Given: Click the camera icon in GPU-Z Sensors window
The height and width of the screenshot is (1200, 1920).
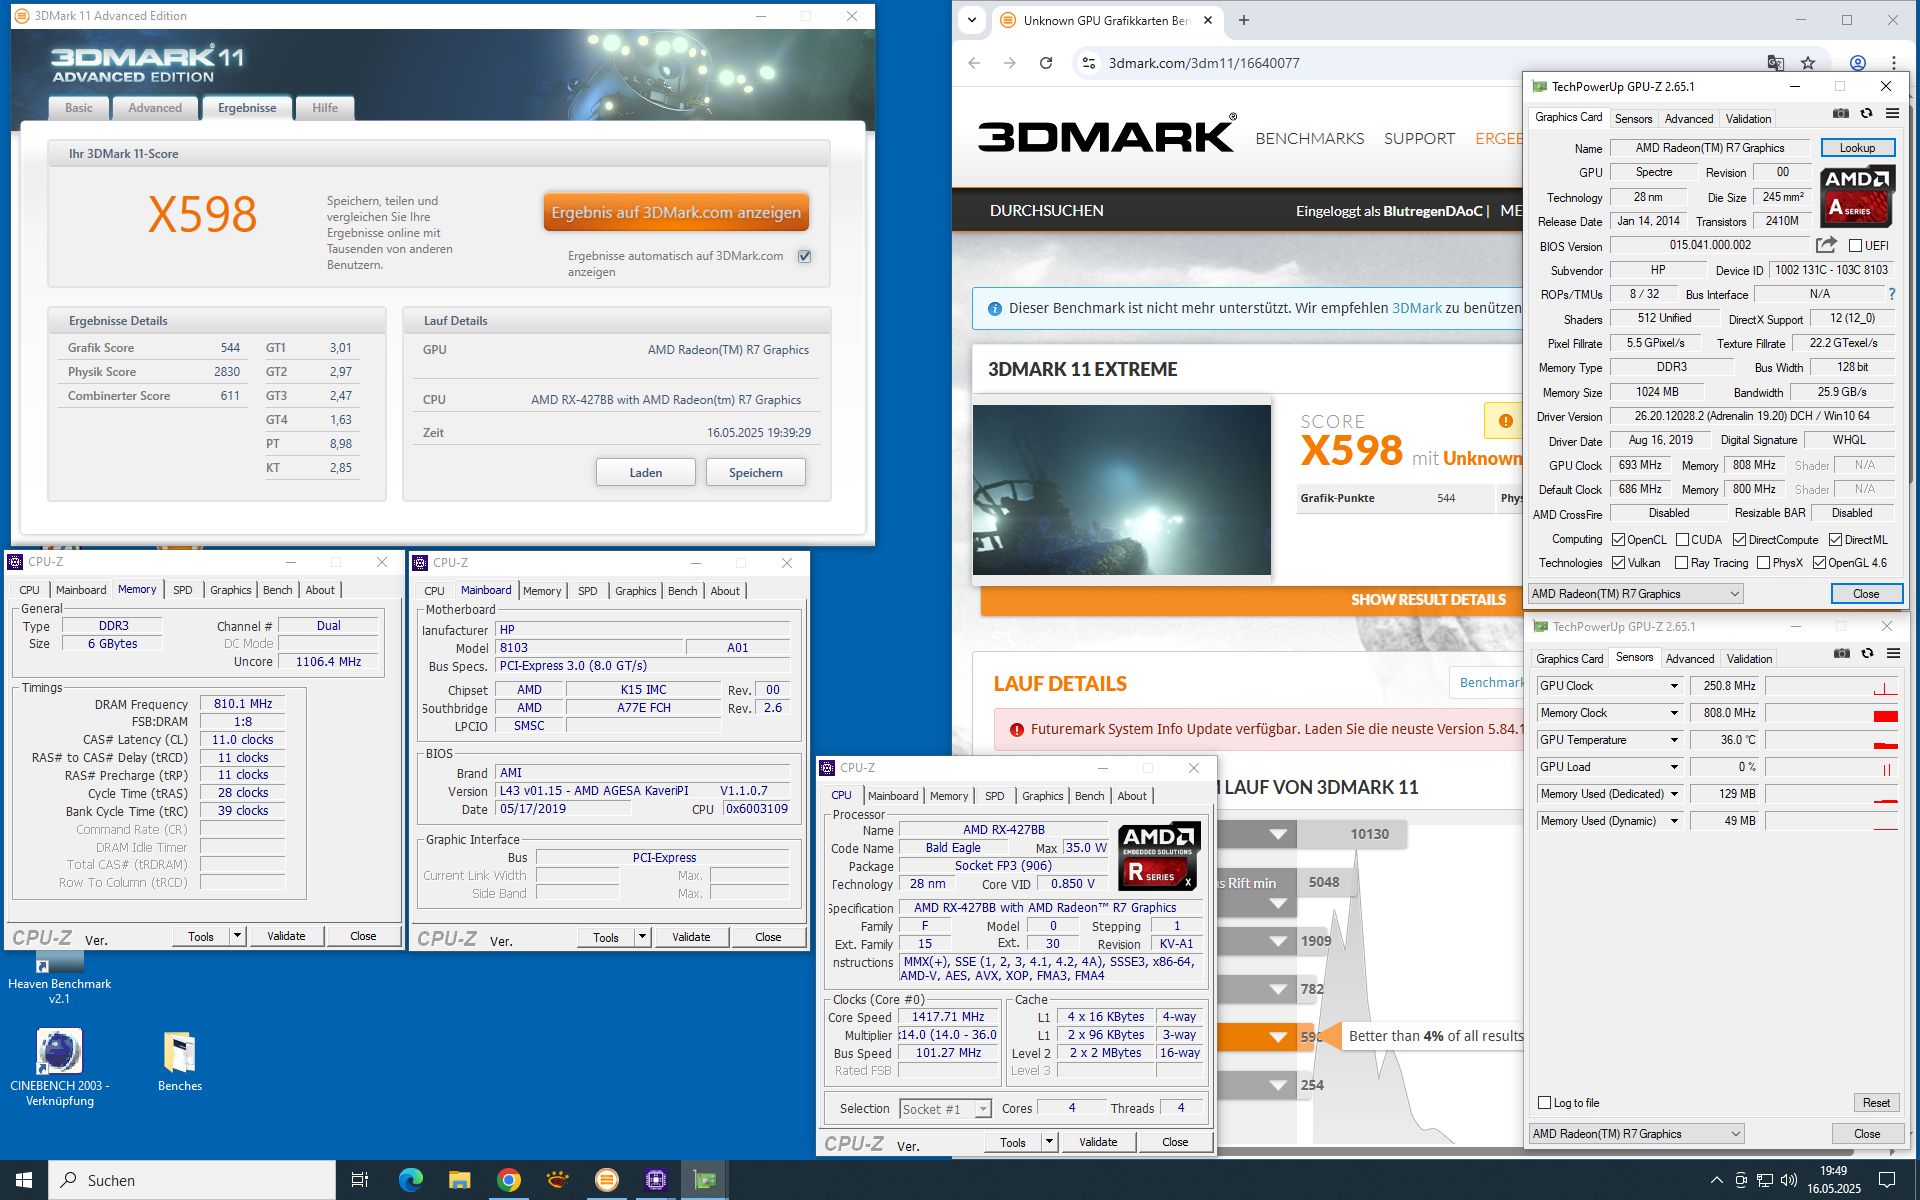Looking at the screenshot, I should coord(1841,654).
